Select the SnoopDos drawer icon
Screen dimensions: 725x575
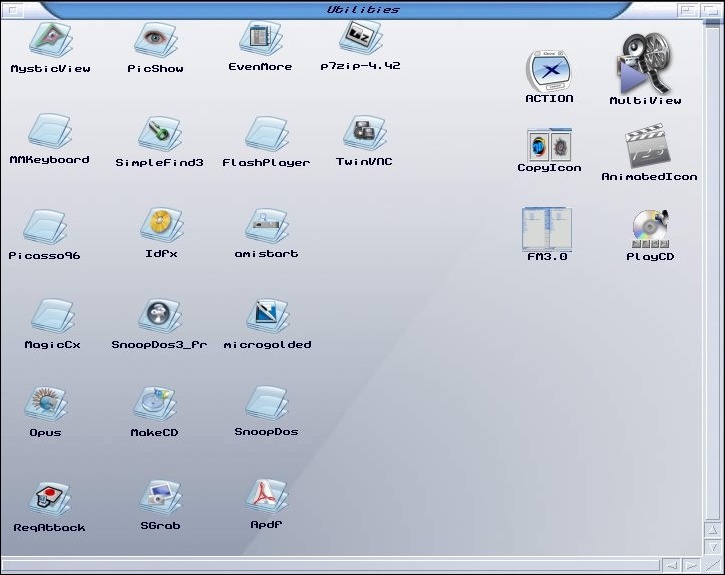pos(267,404)
